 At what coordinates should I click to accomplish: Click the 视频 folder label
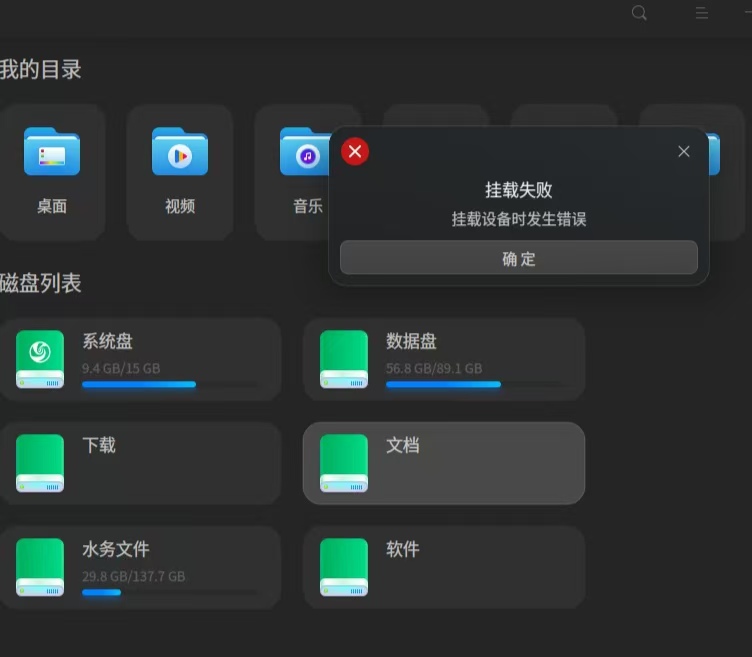[x=180, y=206]
